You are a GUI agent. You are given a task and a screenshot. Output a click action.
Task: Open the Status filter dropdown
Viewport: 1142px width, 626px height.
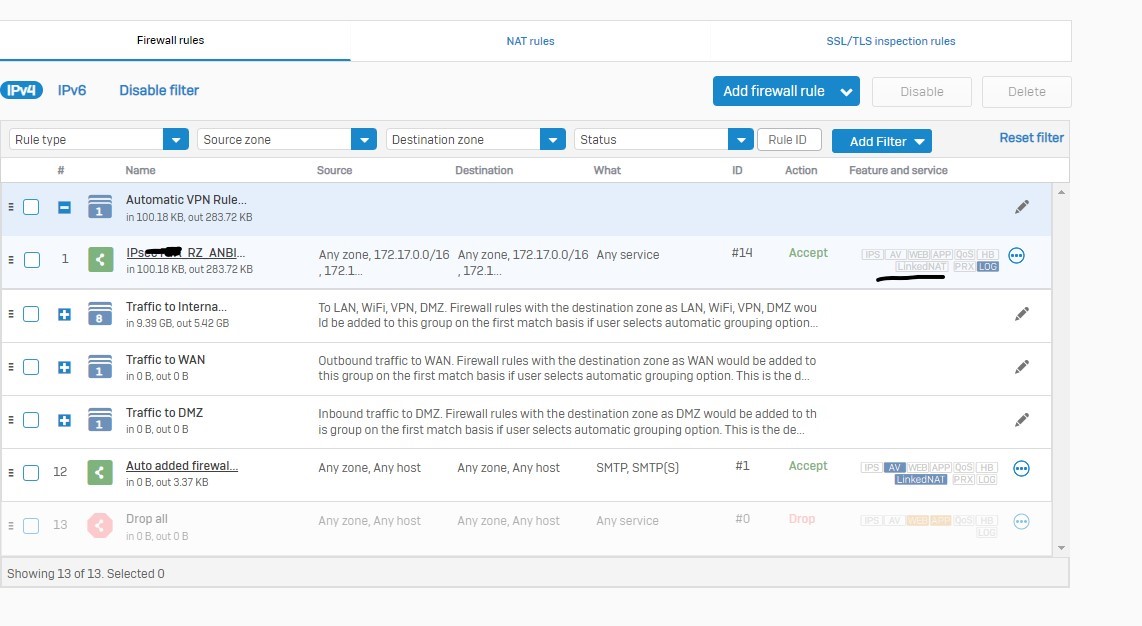point(663,139)
